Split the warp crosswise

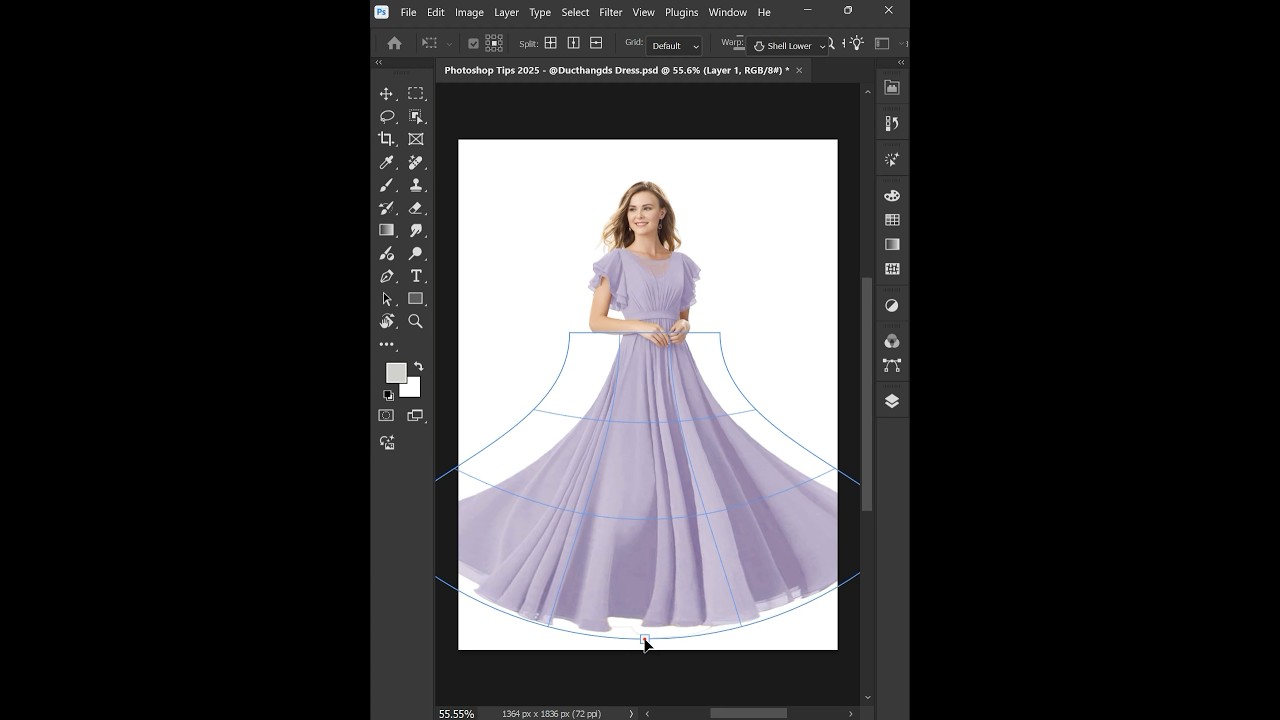tap(550, 43)
